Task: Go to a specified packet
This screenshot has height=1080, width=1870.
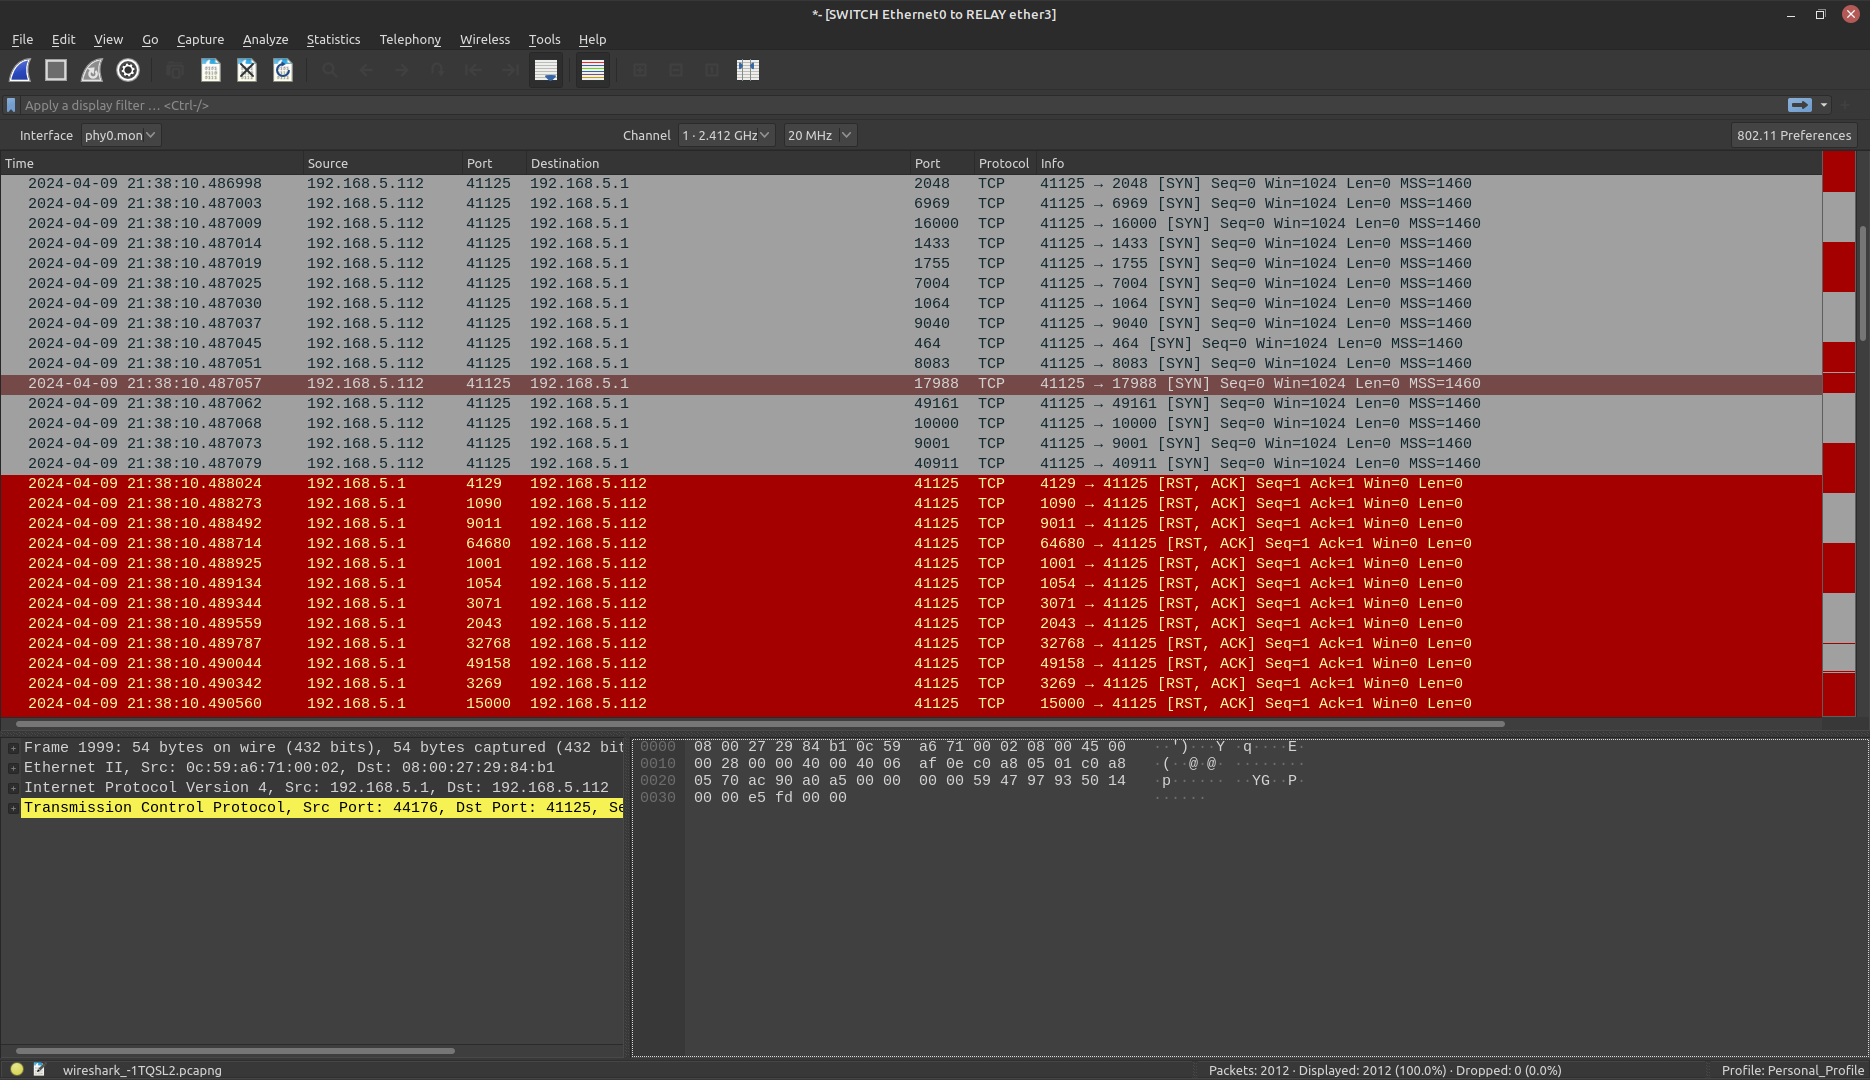Action: click(x=438, y=70)
